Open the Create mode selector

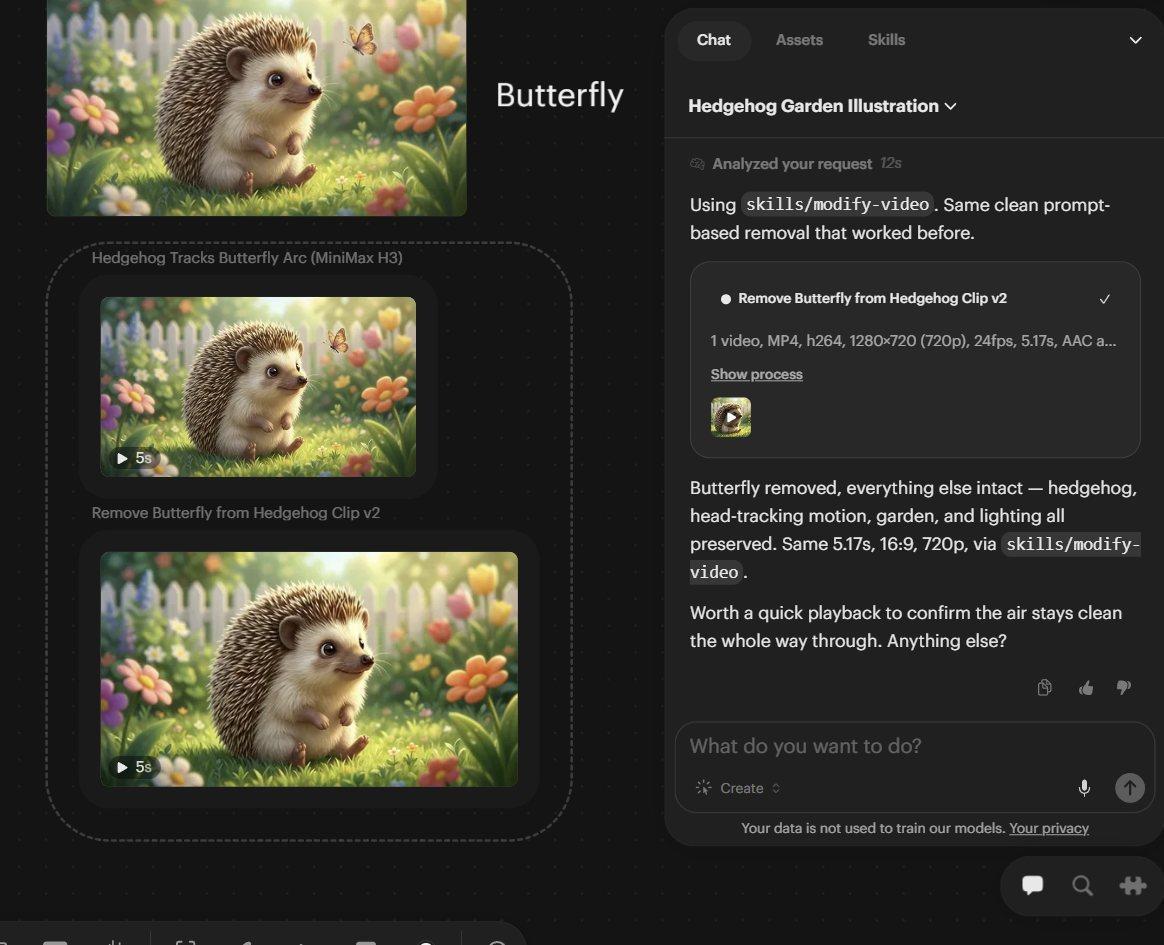coord(737,788)
